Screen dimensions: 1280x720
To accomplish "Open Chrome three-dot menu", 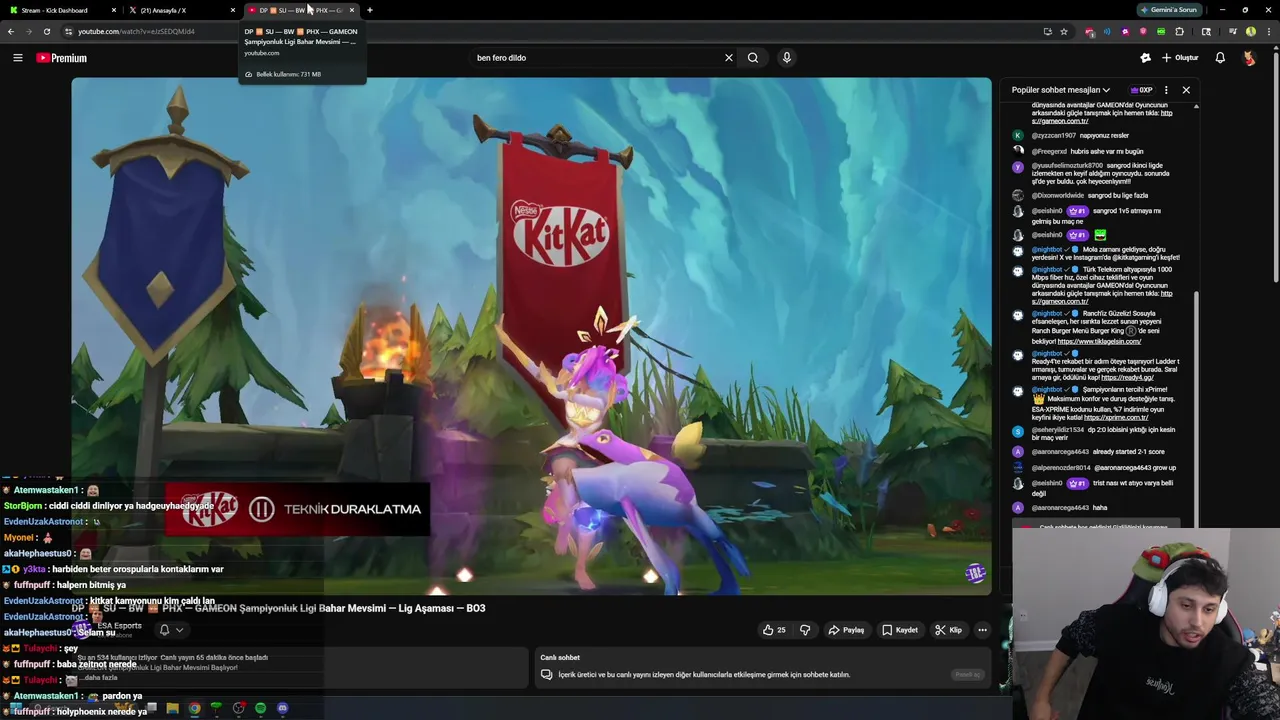I will (x=1268, y=31).
